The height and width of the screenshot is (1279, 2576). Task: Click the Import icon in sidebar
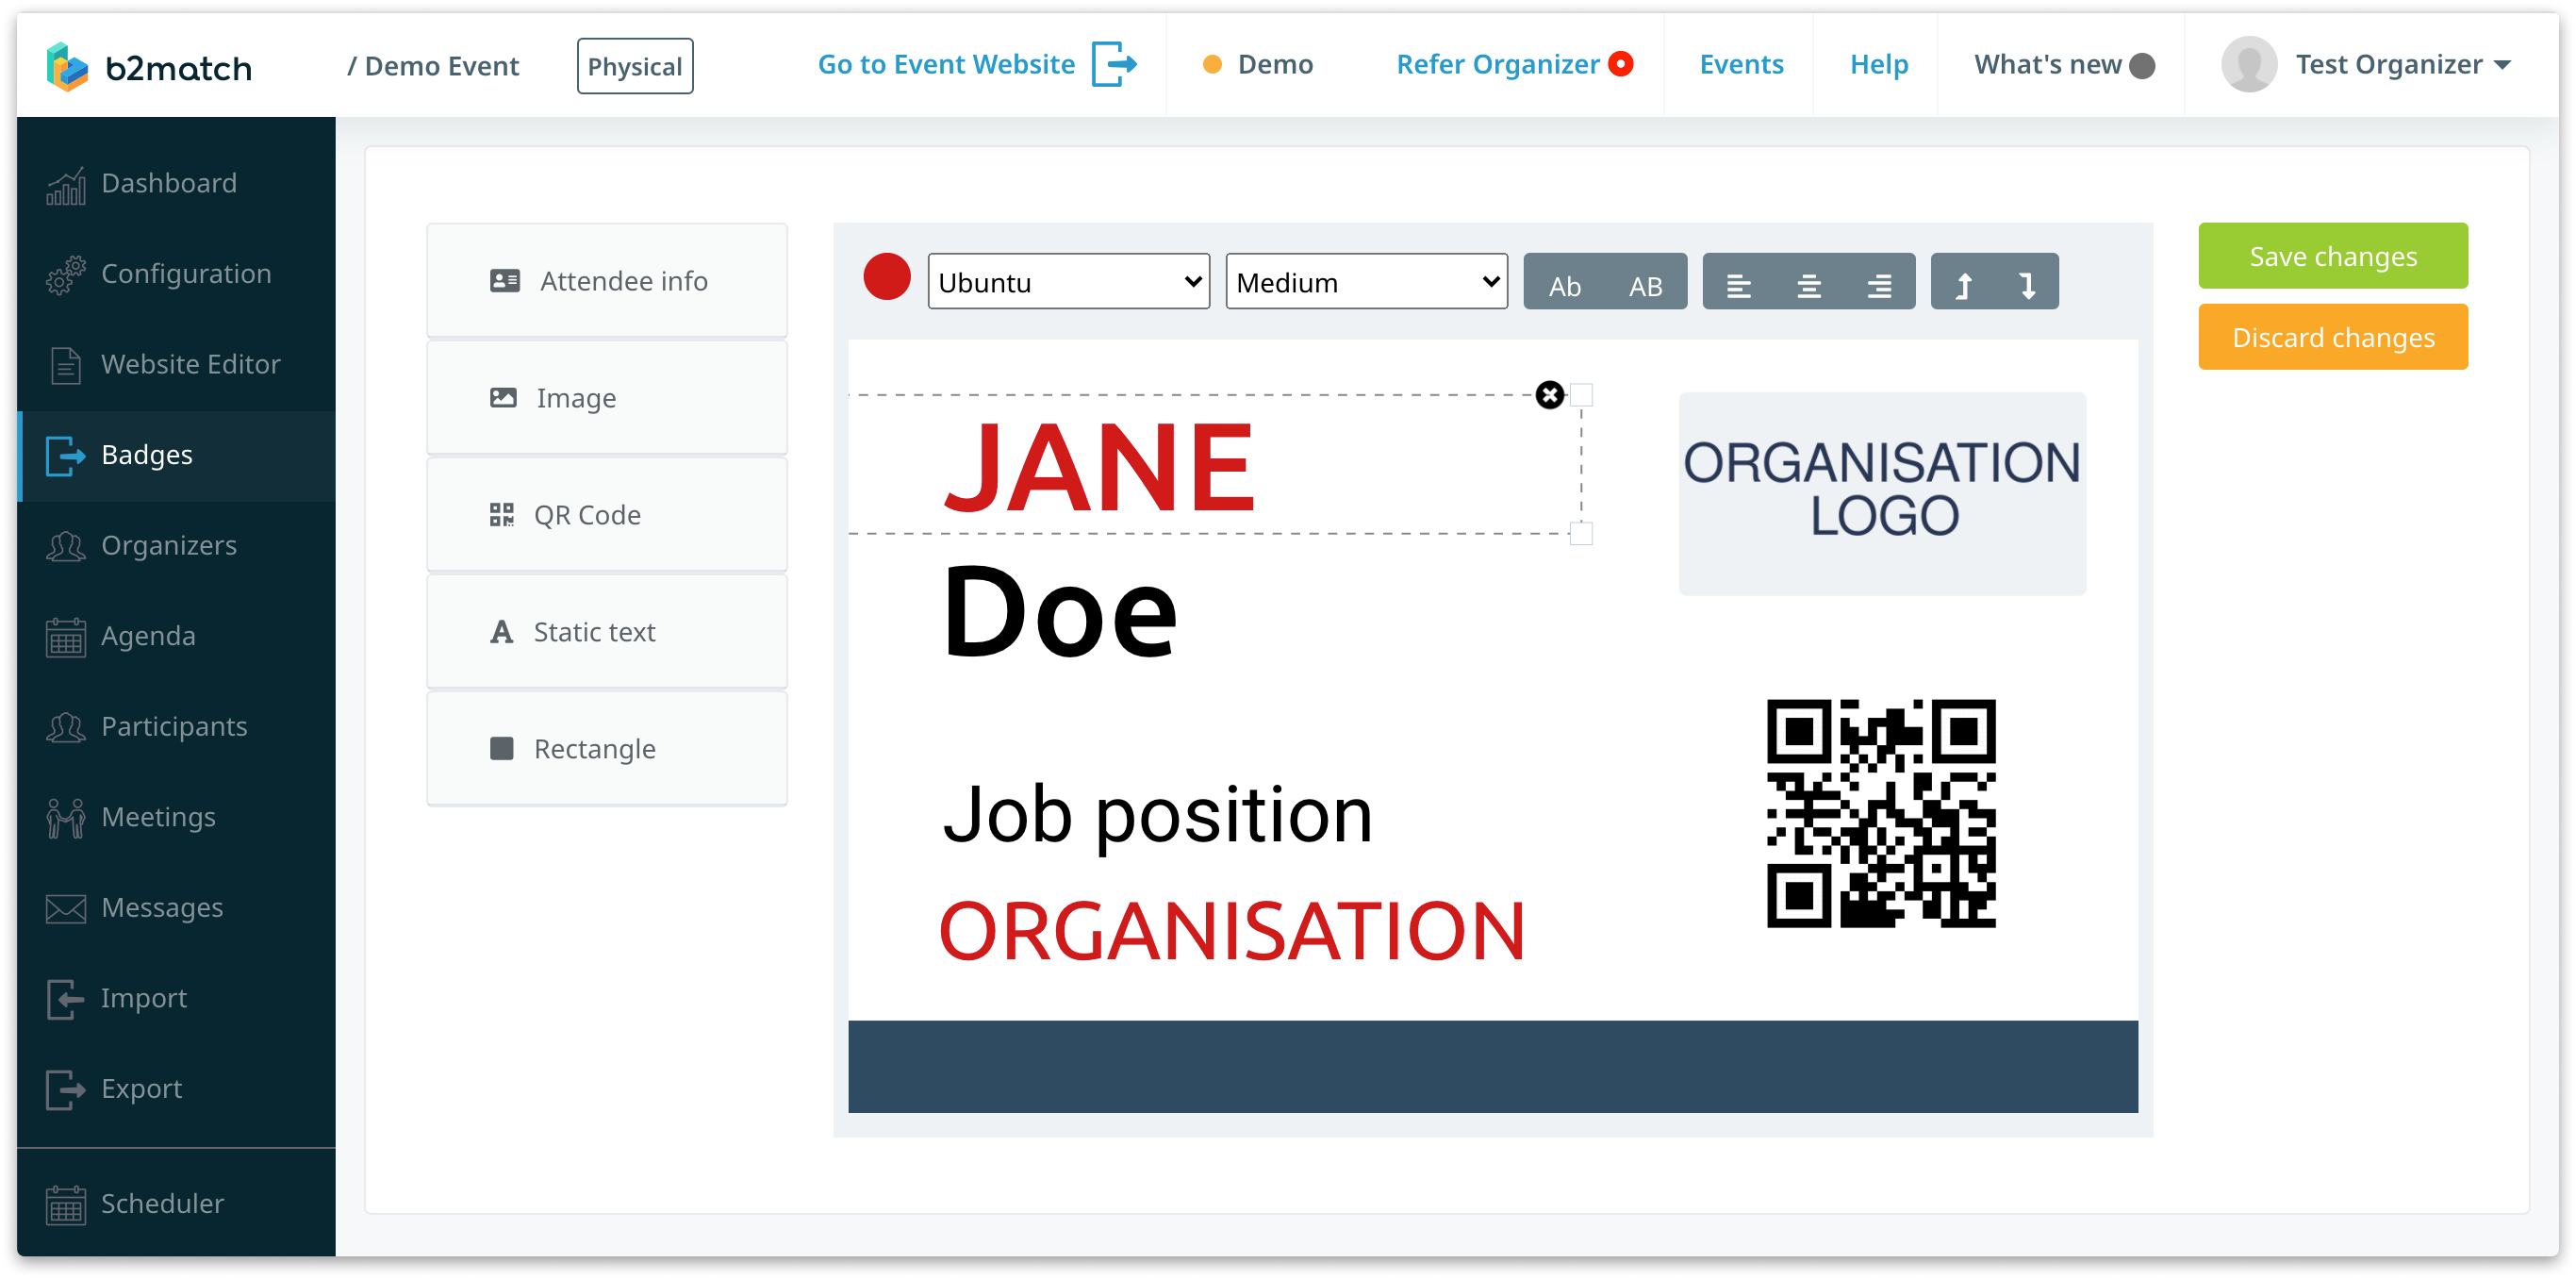(x=65, y=999)
